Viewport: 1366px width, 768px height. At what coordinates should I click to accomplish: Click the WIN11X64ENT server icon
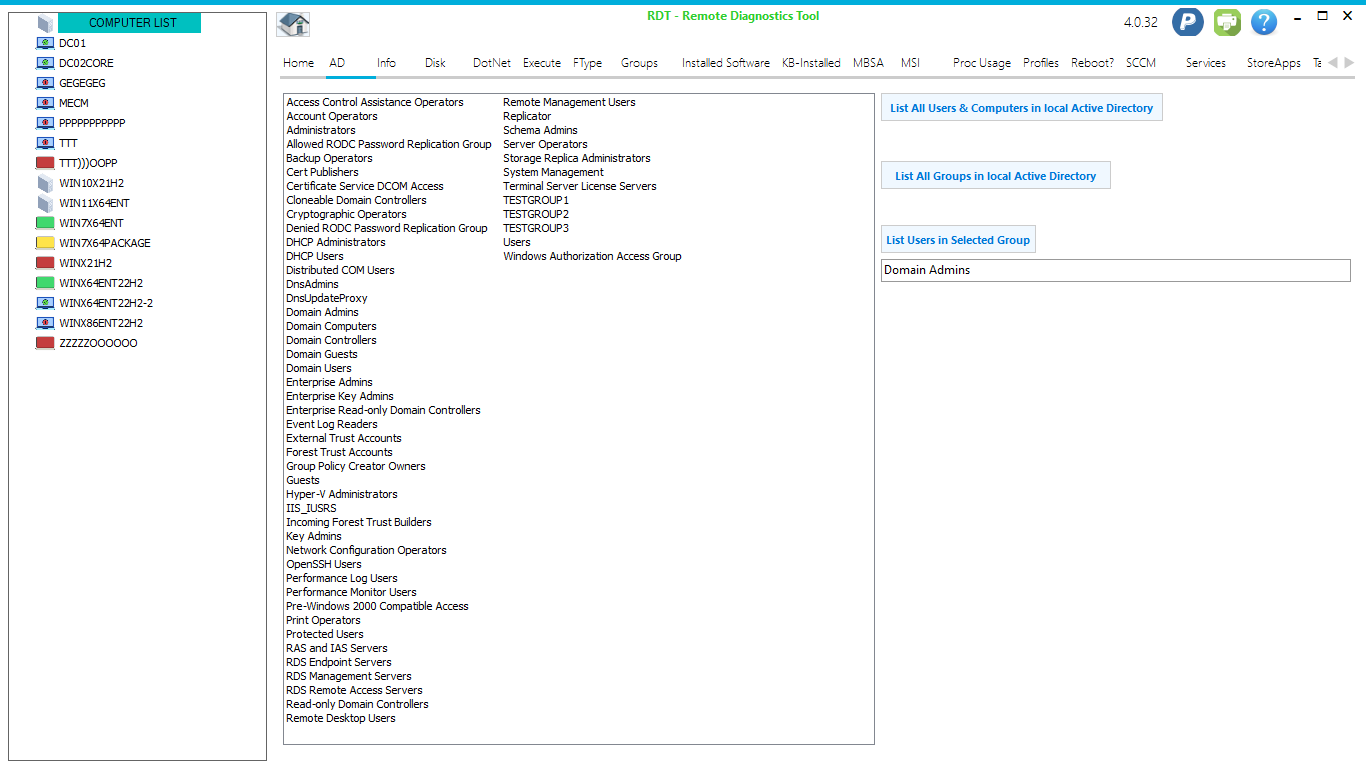45,203
